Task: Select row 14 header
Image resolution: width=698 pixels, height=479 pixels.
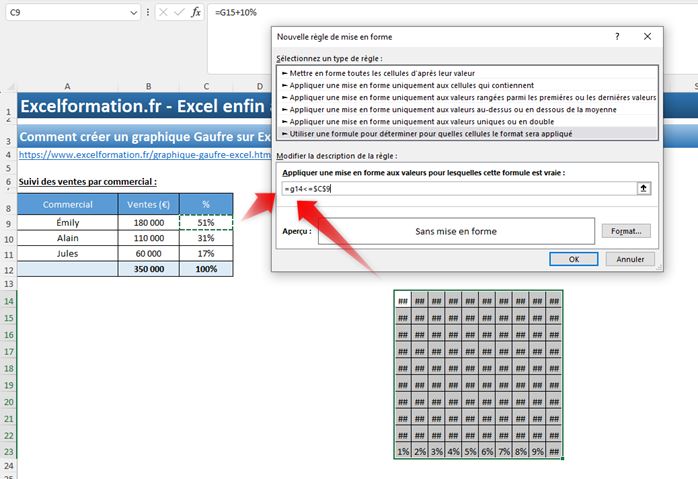Action: click(x=8, y=301)
